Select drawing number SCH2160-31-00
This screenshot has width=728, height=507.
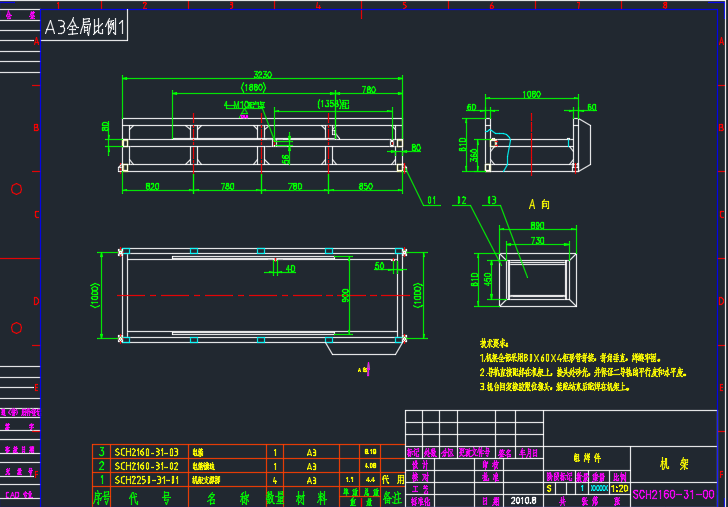tap(673, 494)
